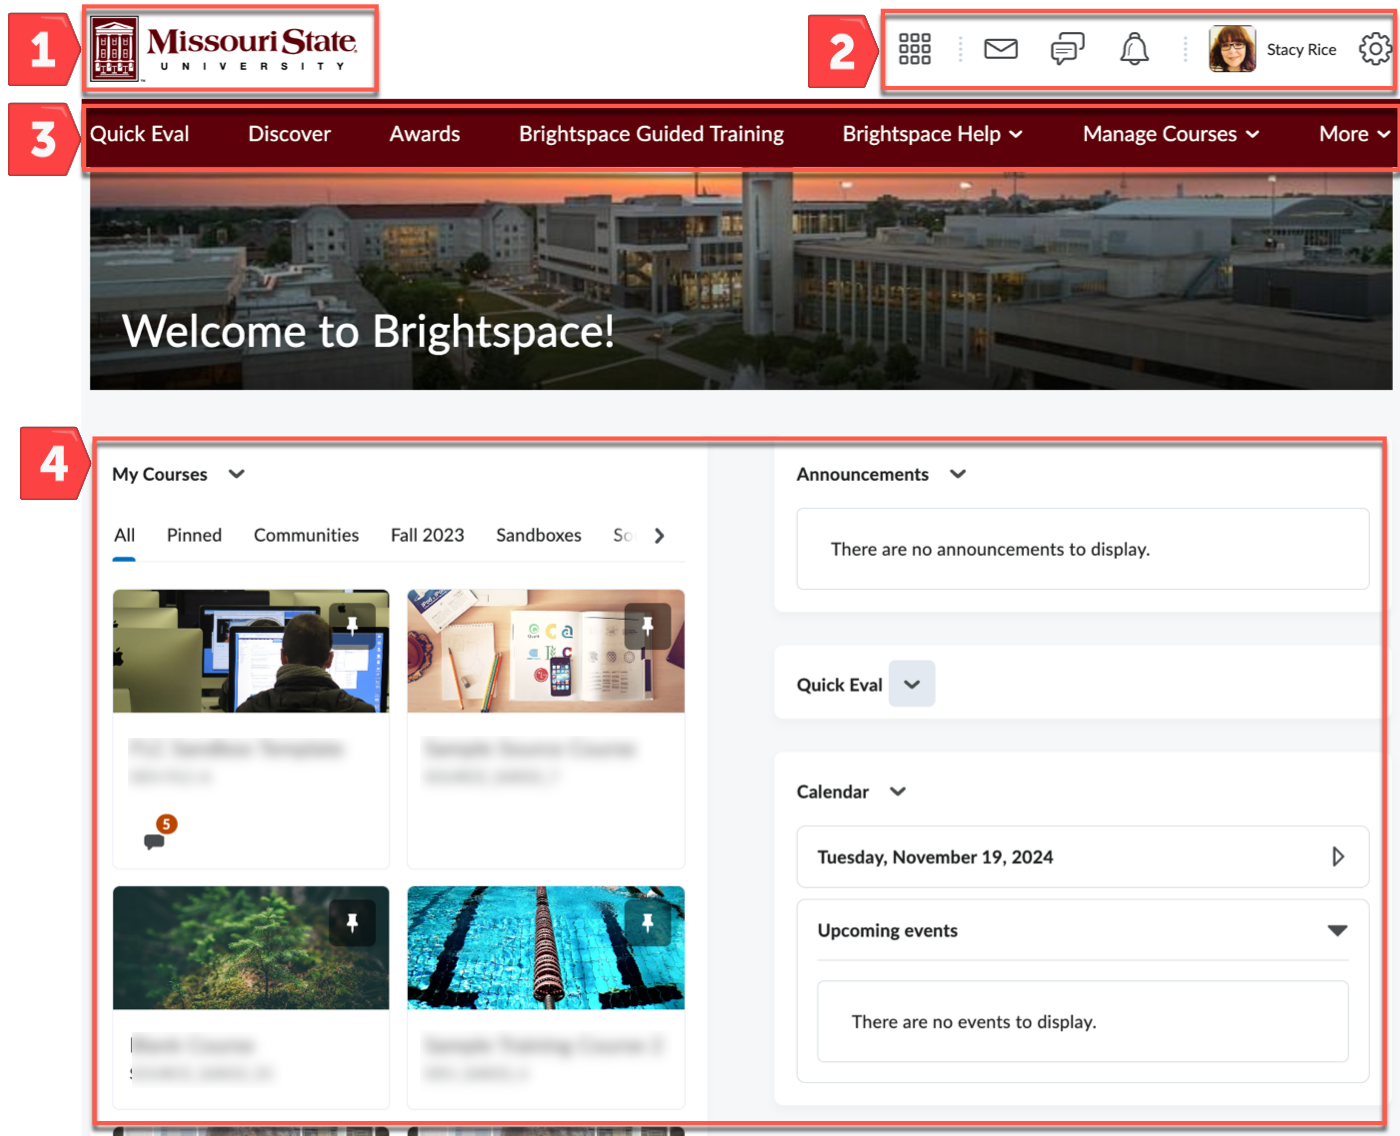Expand the Brightspace Help dropdown menu

tap(932, 134)
